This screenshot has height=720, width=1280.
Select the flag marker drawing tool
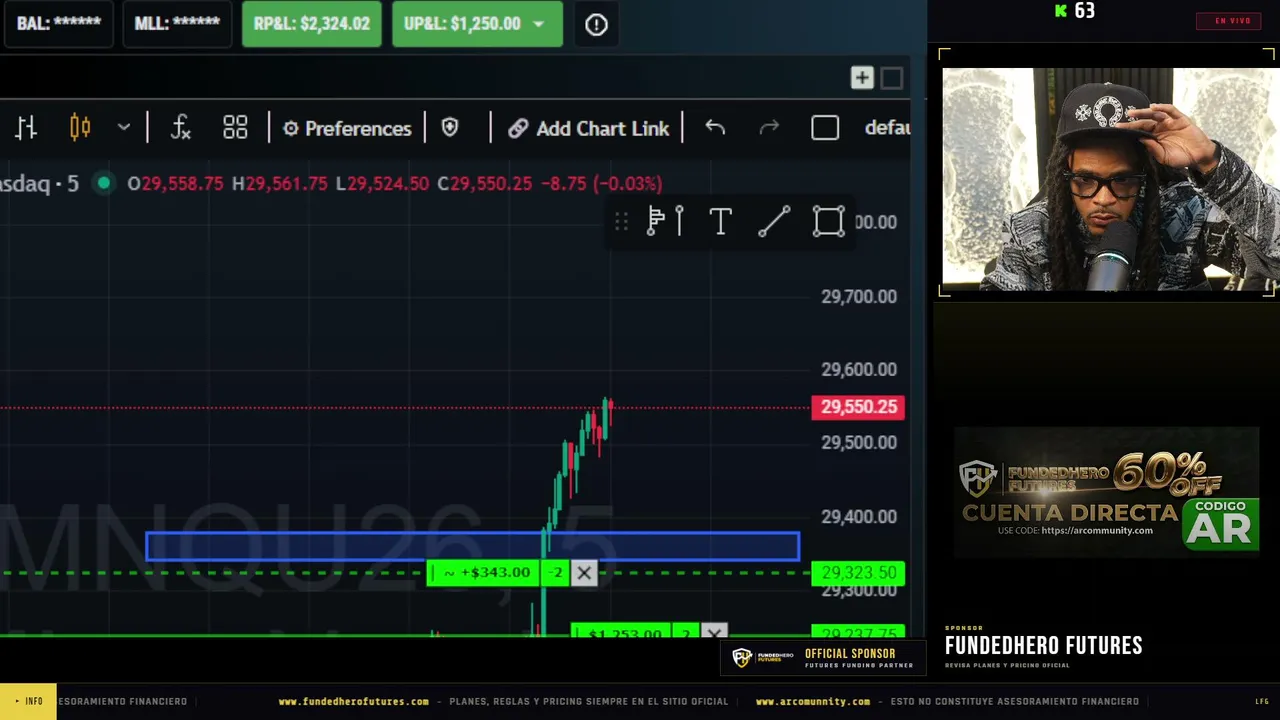coord(665,221)
